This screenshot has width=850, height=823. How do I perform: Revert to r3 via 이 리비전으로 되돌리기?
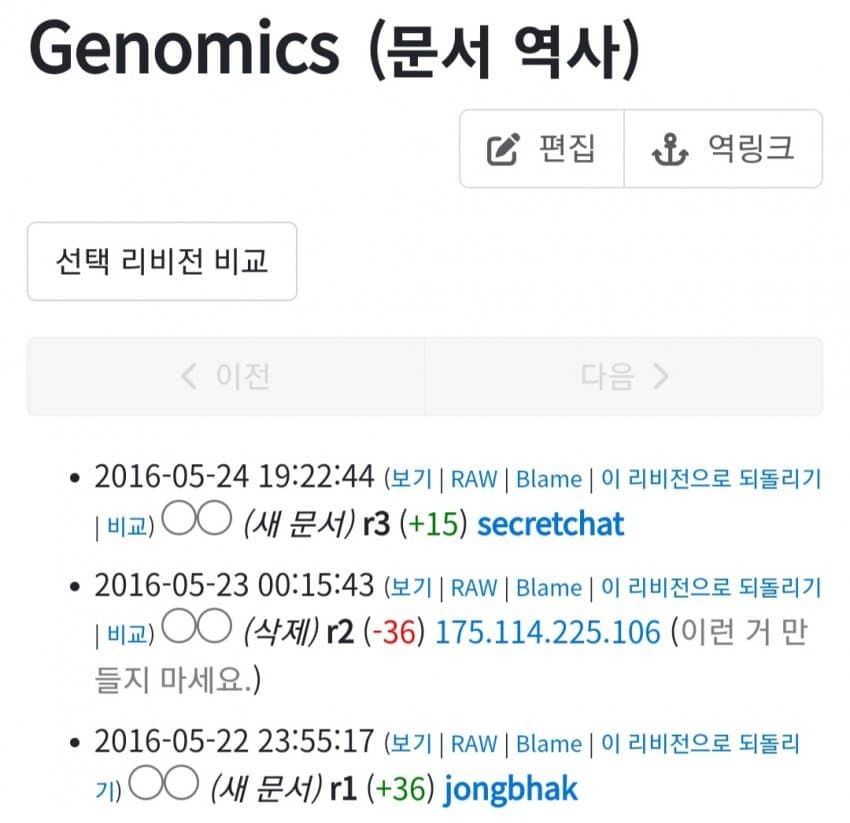[x=711, y=479]
